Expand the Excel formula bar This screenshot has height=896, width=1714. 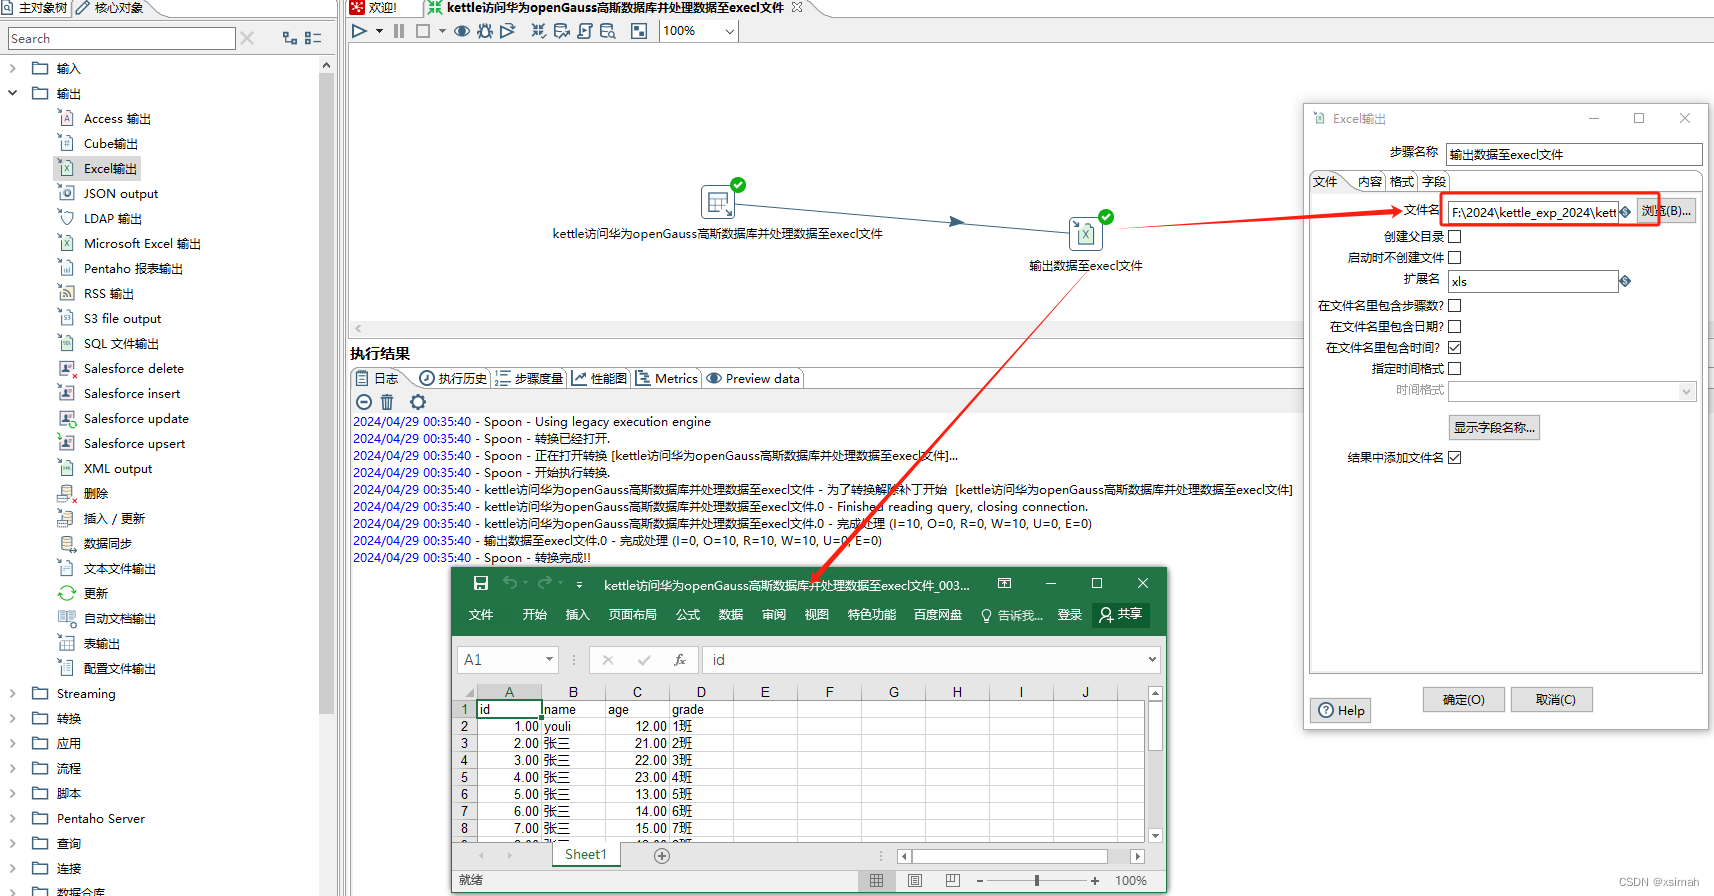[1152, 660]
